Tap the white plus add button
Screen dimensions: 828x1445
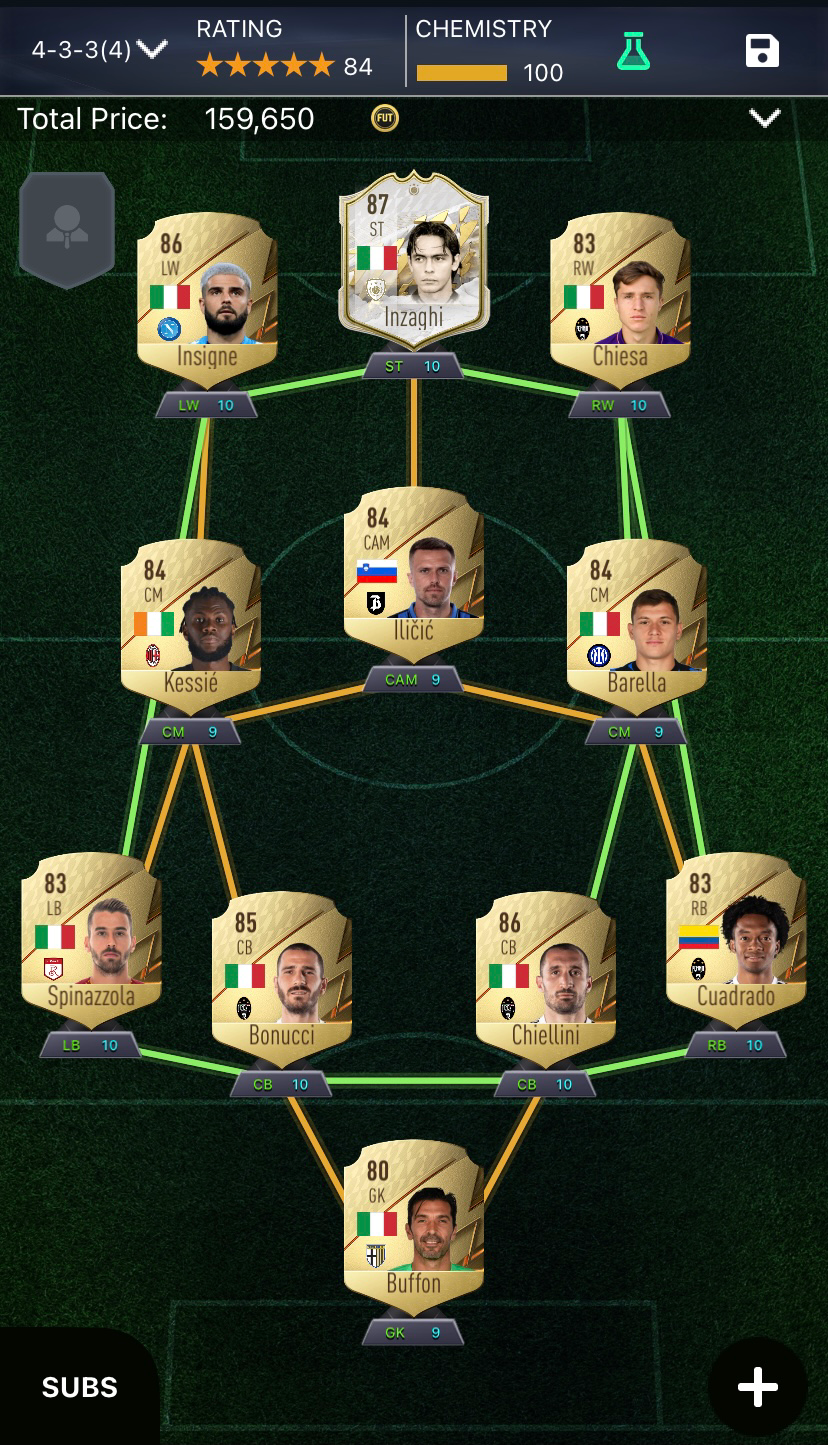757,1387
